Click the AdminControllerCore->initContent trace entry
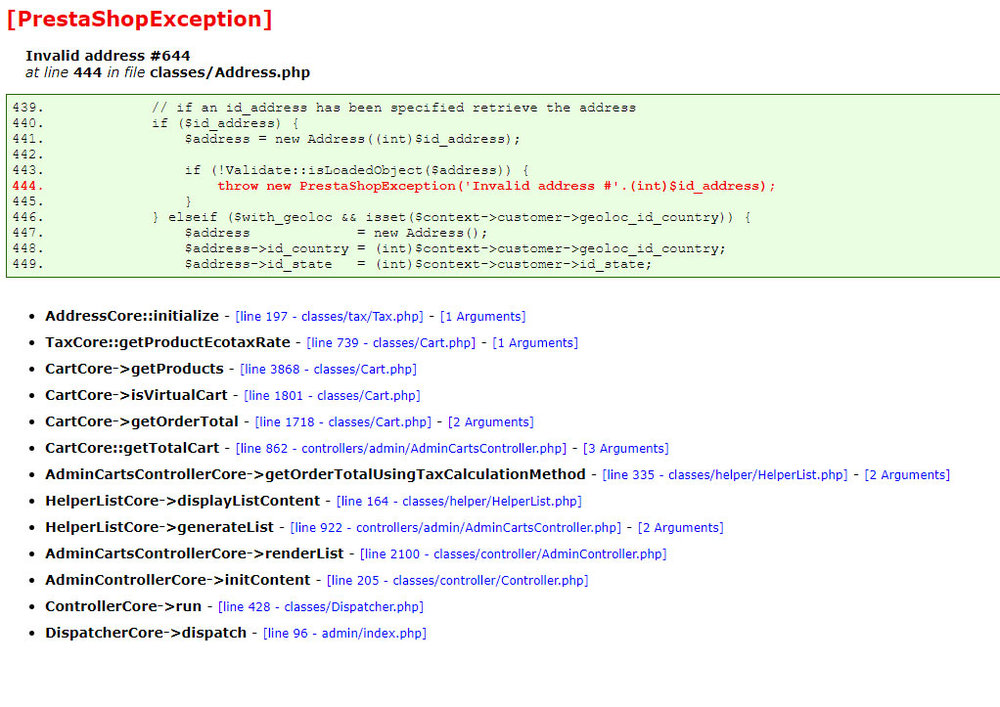This screenshot has width=1000, height=707. coord(178,580)
